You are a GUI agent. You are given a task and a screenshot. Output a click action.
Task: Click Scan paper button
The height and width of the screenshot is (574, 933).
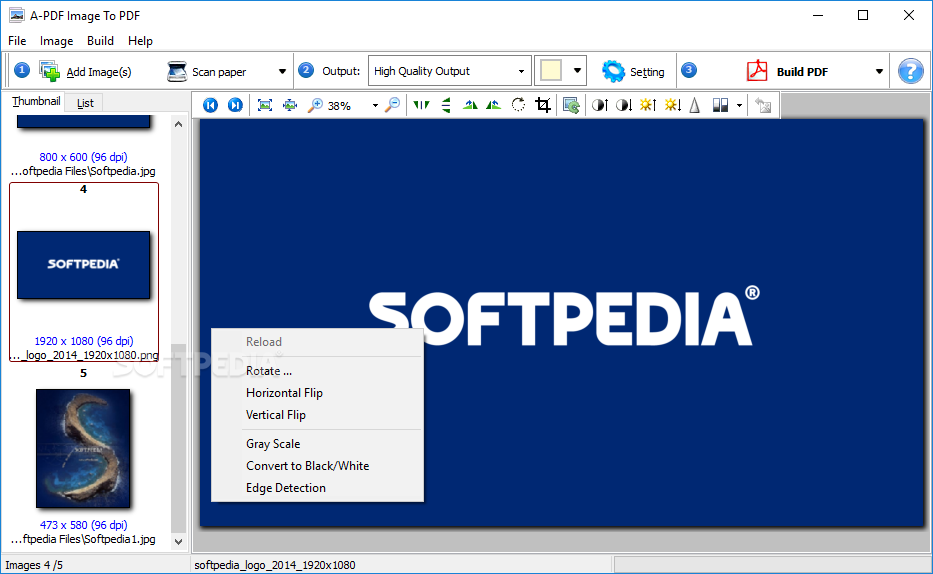tap(207, 71)
